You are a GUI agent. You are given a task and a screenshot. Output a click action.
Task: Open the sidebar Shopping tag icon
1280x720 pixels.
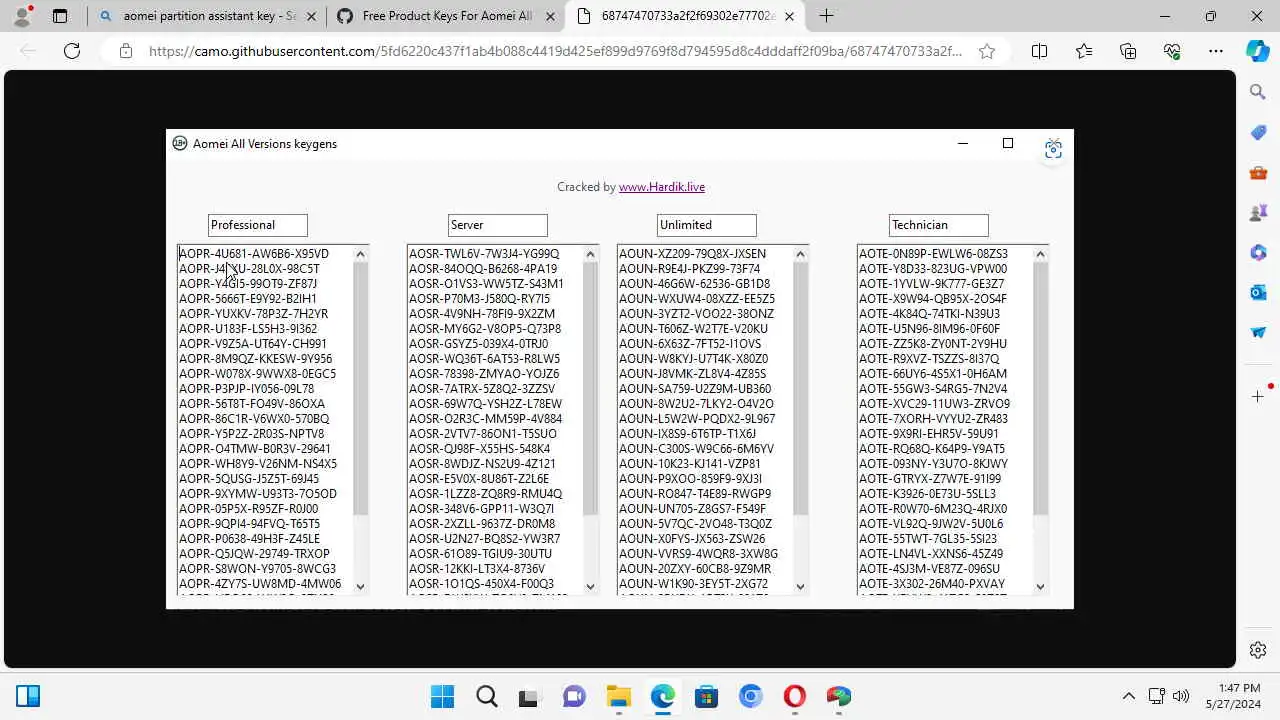tap(1258, 132)
